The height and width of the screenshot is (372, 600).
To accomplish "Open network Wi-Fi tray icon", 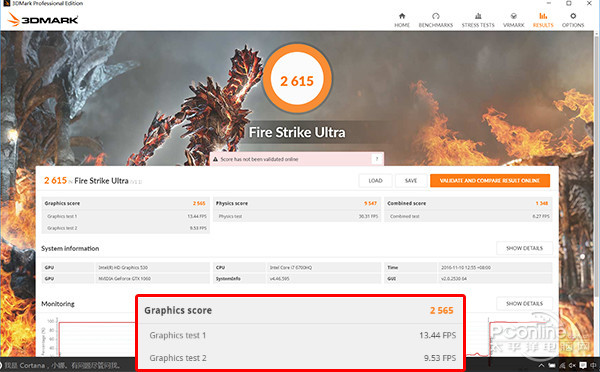I will 562,365.
